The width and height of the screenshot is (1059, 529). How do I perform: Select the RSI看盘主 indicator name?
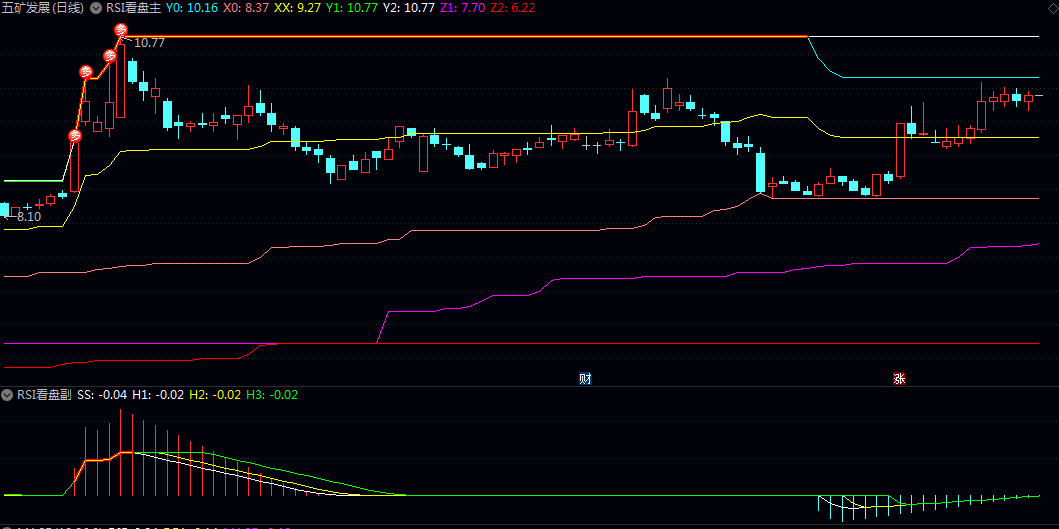(133, 8)
